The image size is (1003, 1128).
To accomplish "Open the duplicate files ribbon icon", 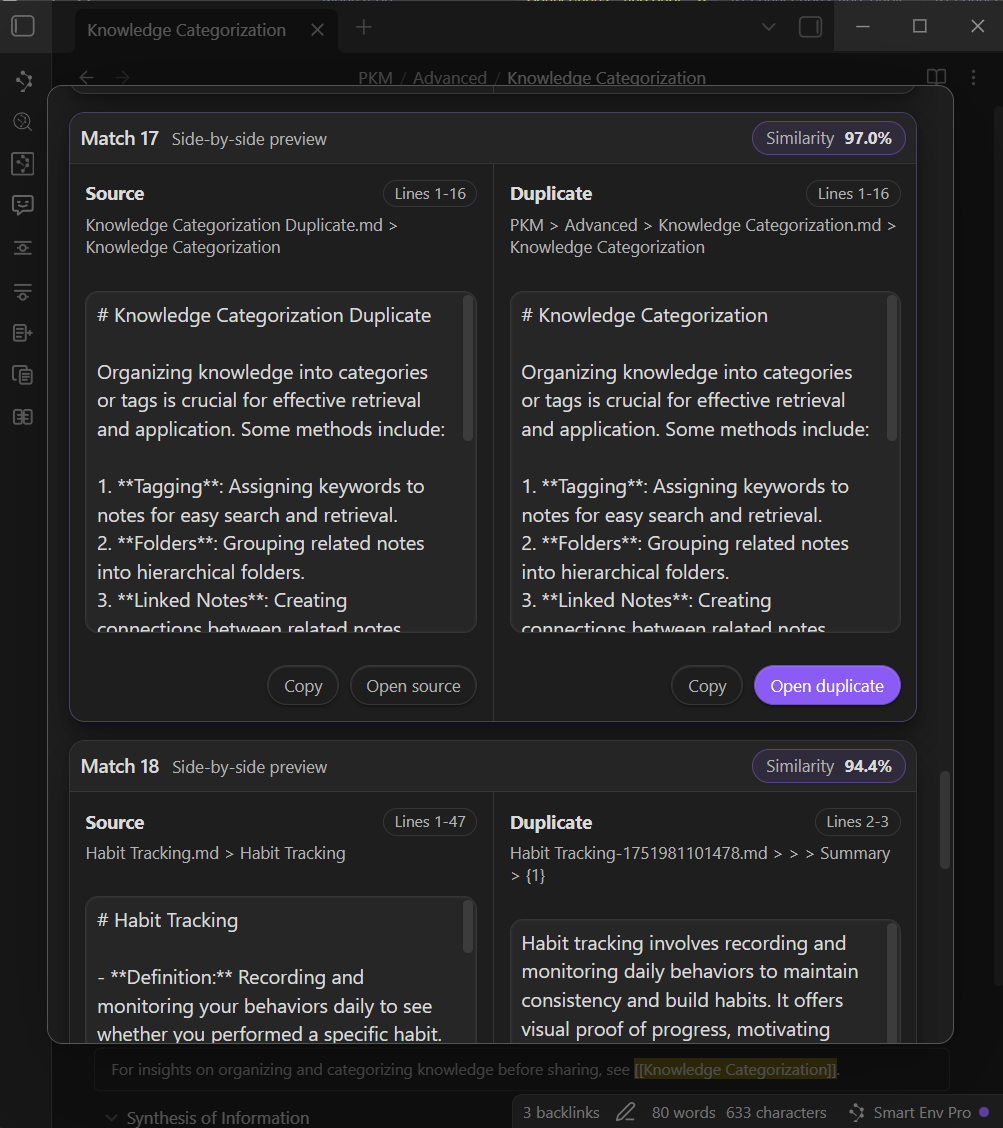I will point(23,375).
